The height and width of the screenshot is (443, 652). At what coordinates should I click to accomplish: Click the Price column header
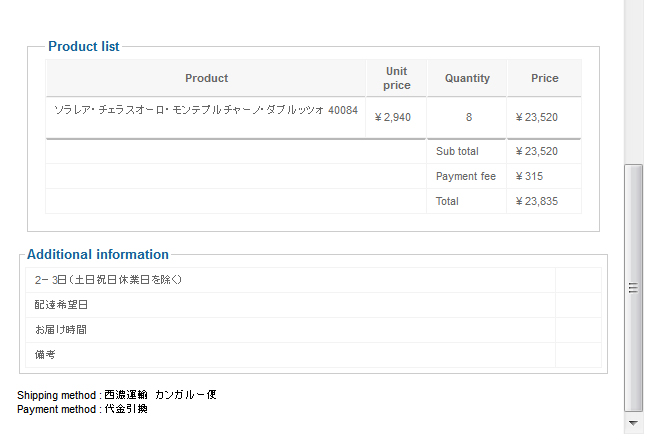point(544,78)
